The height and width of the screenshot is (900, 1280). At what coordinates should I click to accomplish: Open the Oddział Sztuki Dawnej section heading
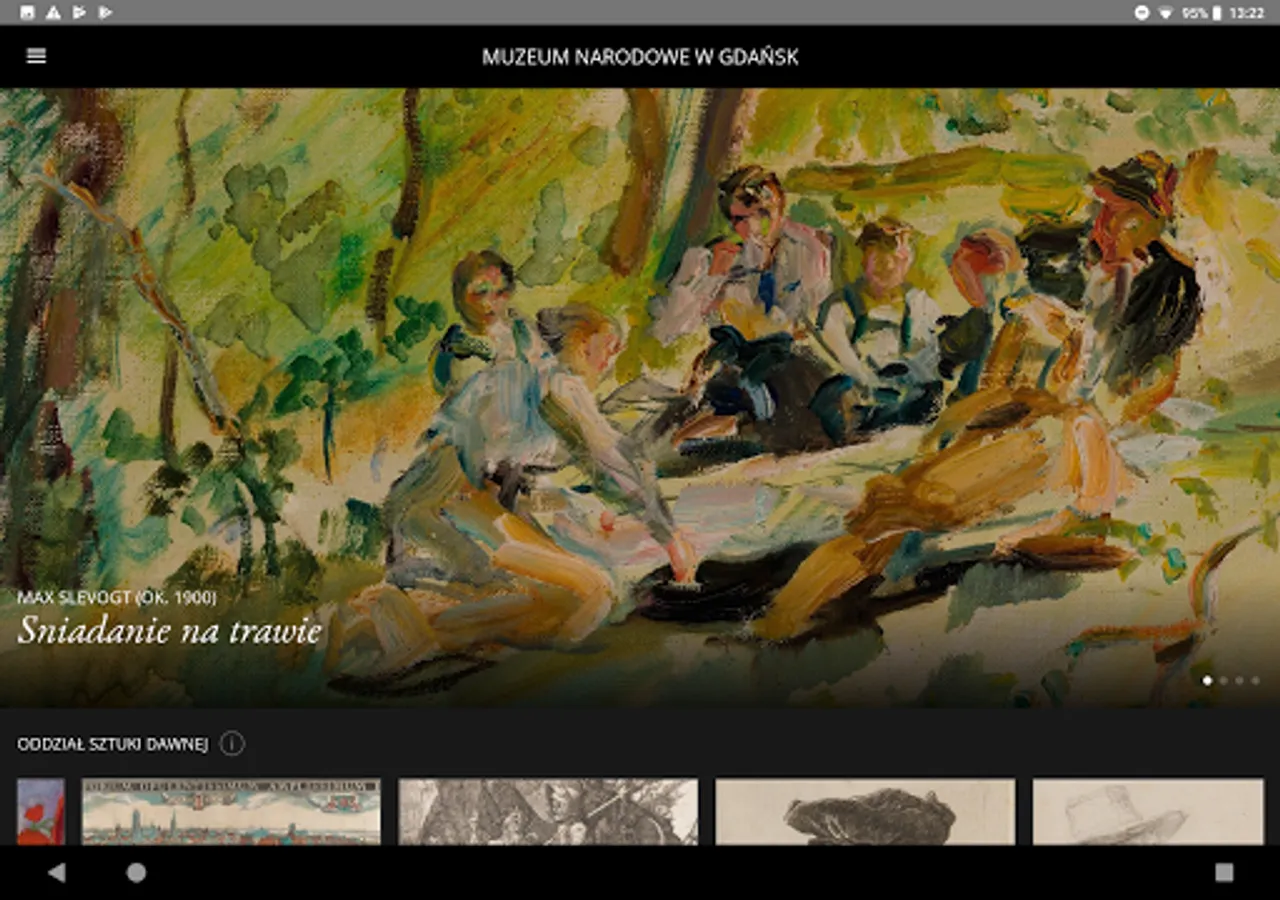[112, 744]
